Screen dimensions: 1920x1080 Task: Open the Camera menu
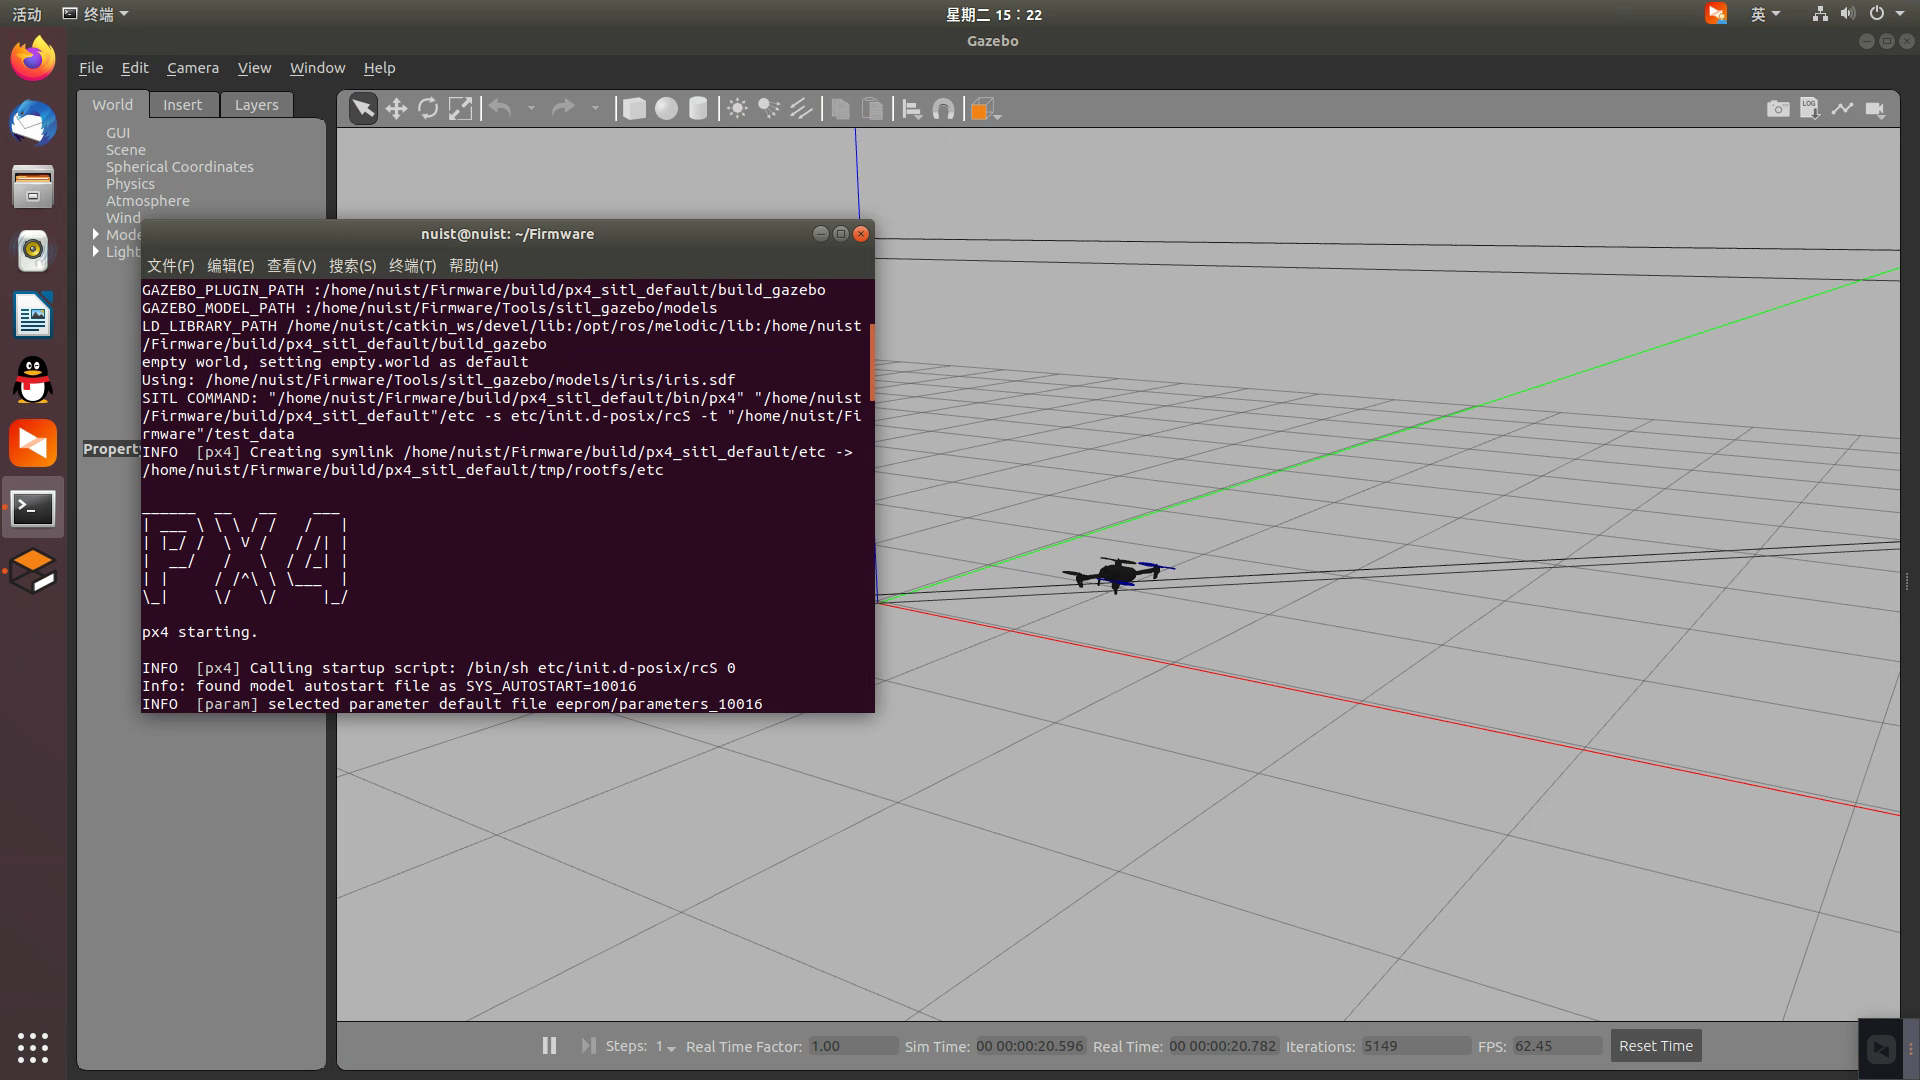click(192, 68)
